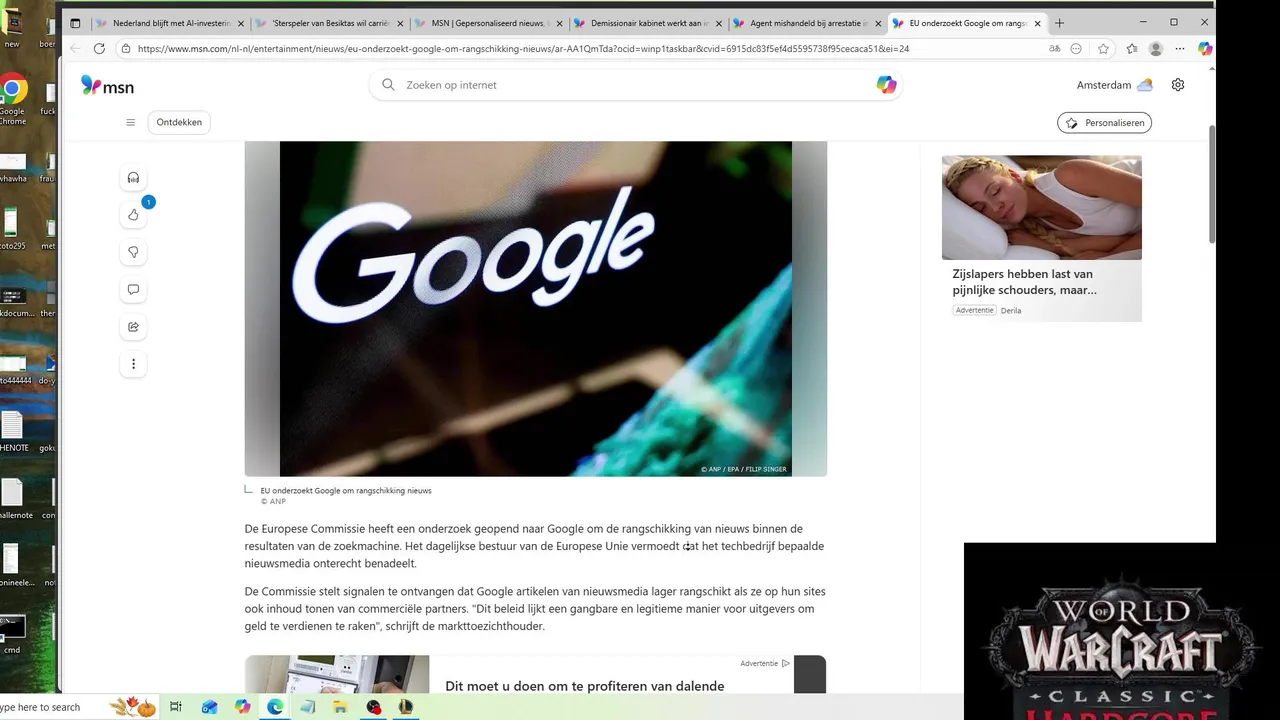The height and width of the screenshot is (720, 1280).
Task: Go back with the Edge back arrow
Action: (x=75, y=48)
